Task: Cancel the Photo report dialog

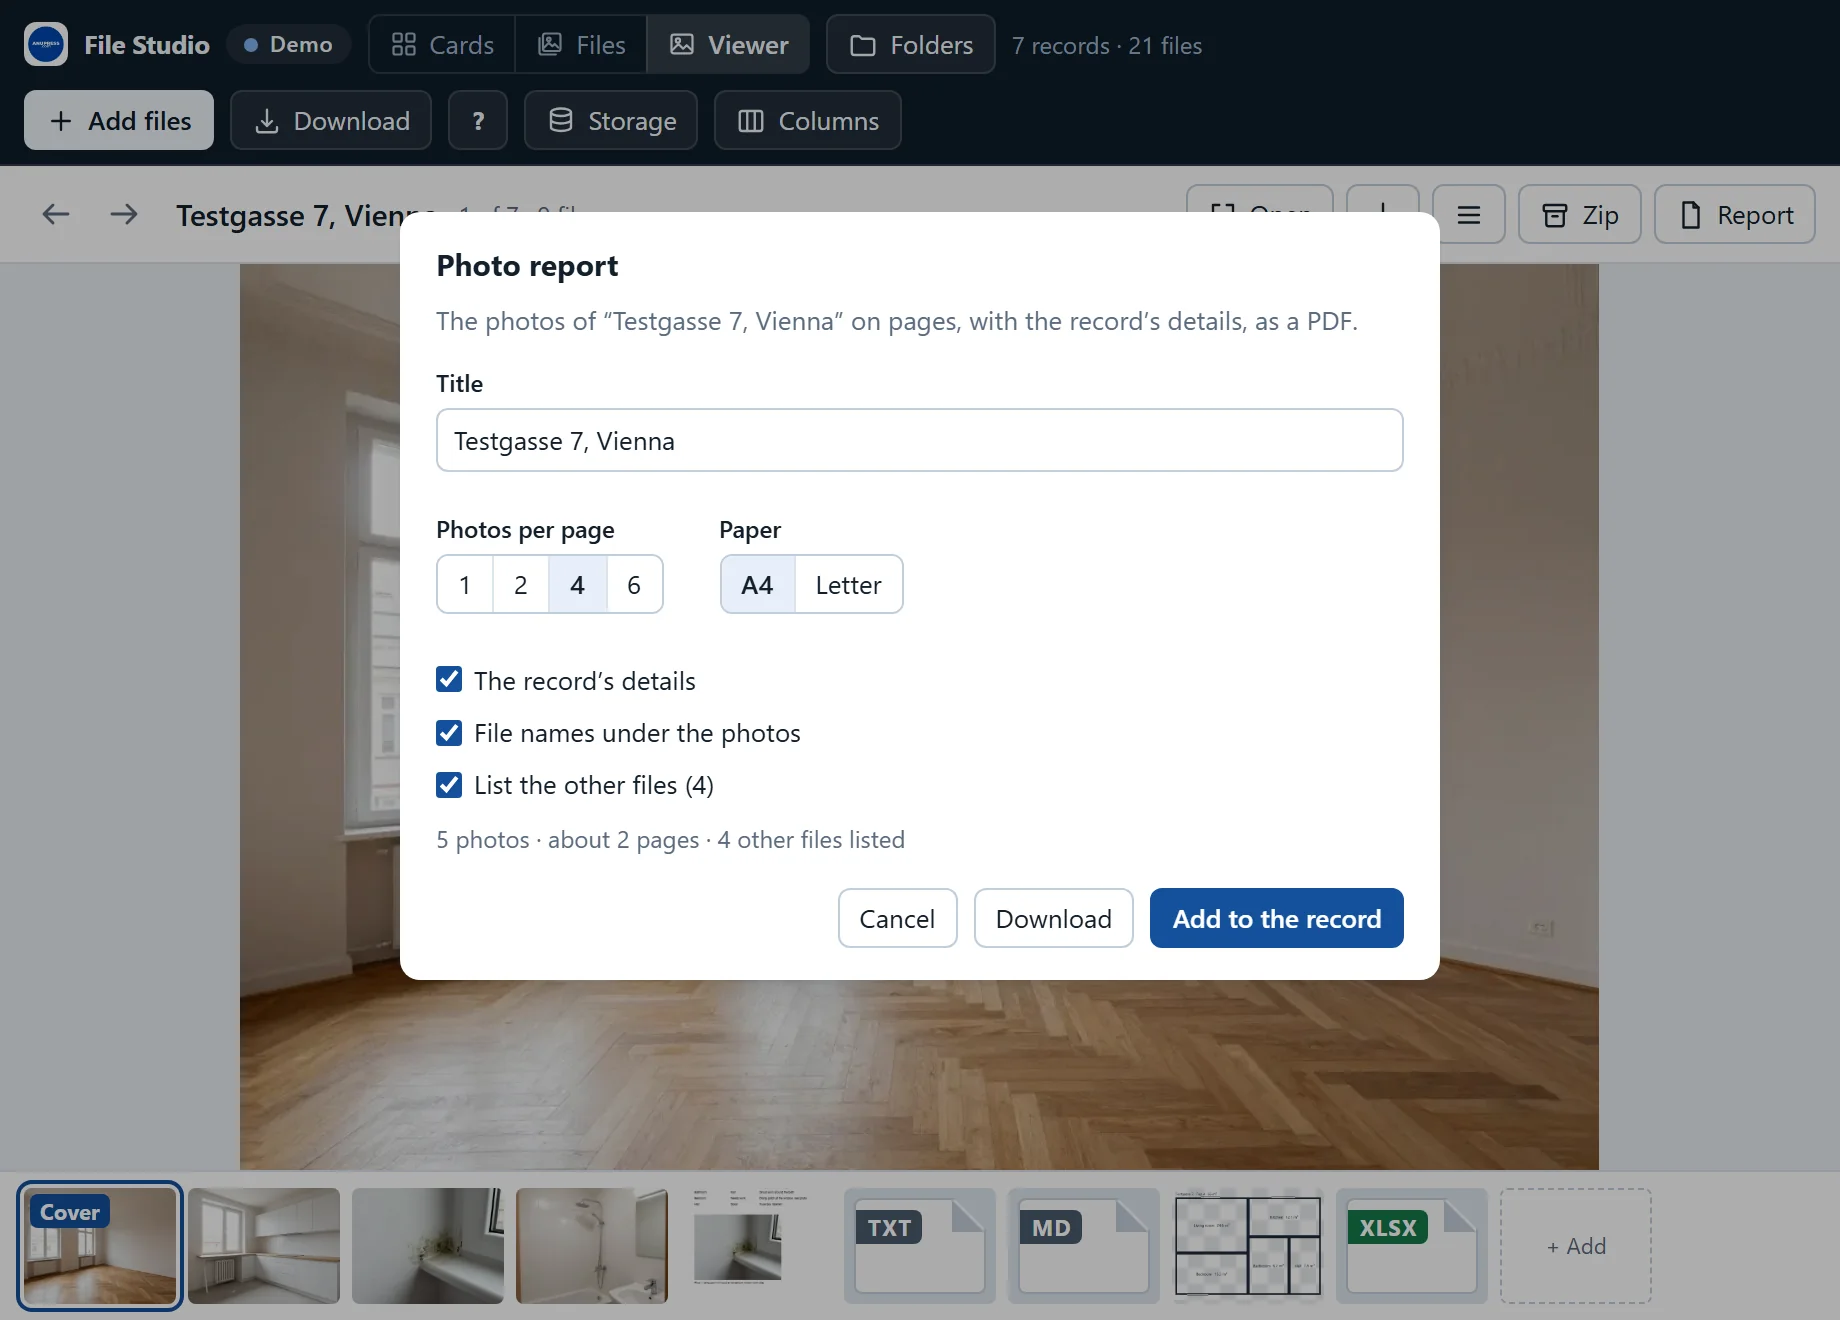Action: coord(898,918)
